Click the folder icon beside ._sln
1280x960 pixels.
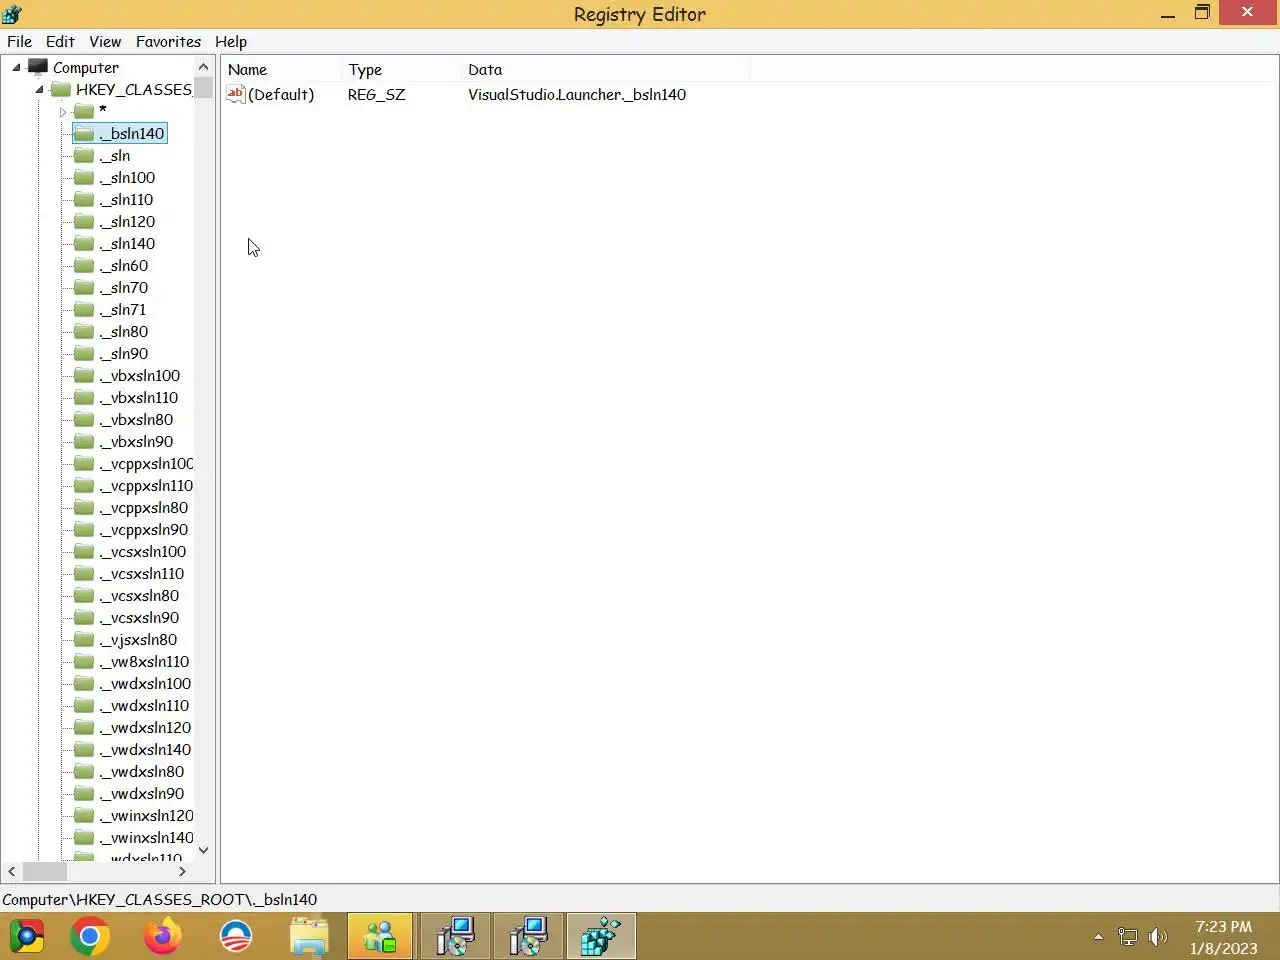pos(84,155)
